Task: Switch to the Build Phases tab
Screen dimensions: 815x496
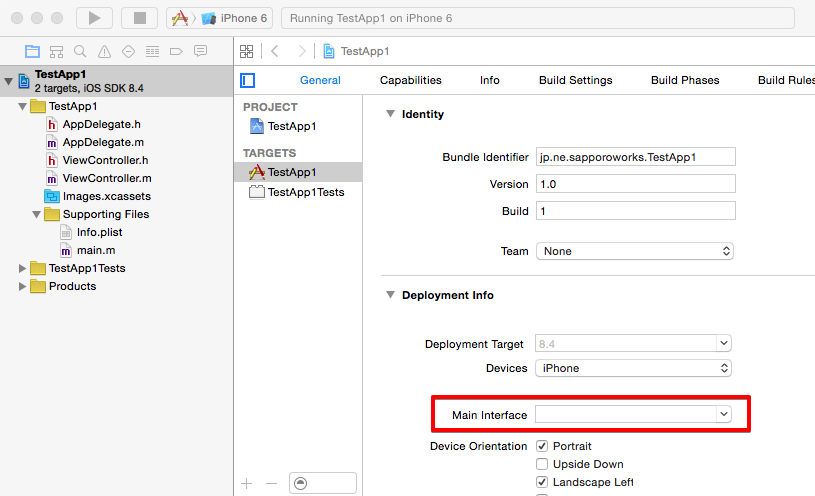Action: pyautogui.click(x=685, y=80)
